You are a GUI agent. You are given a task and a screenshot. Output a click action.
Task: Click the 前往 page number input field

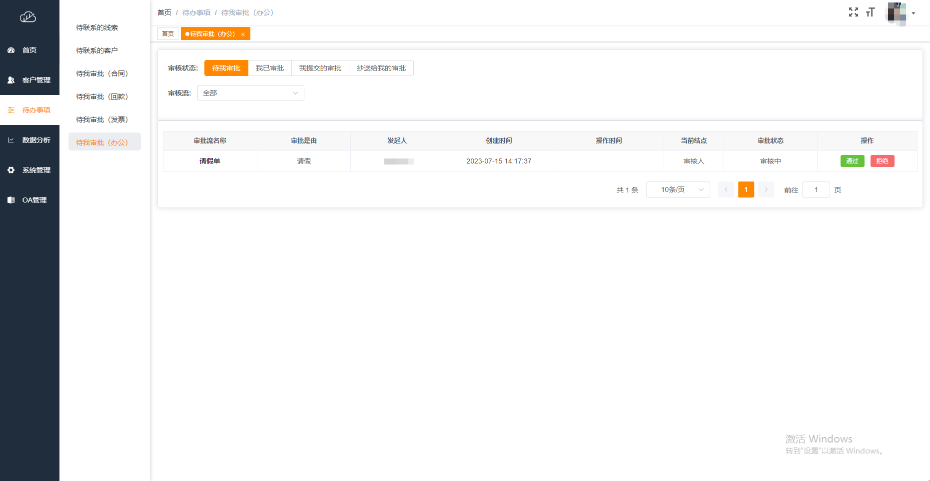click(x=816, y=189)
